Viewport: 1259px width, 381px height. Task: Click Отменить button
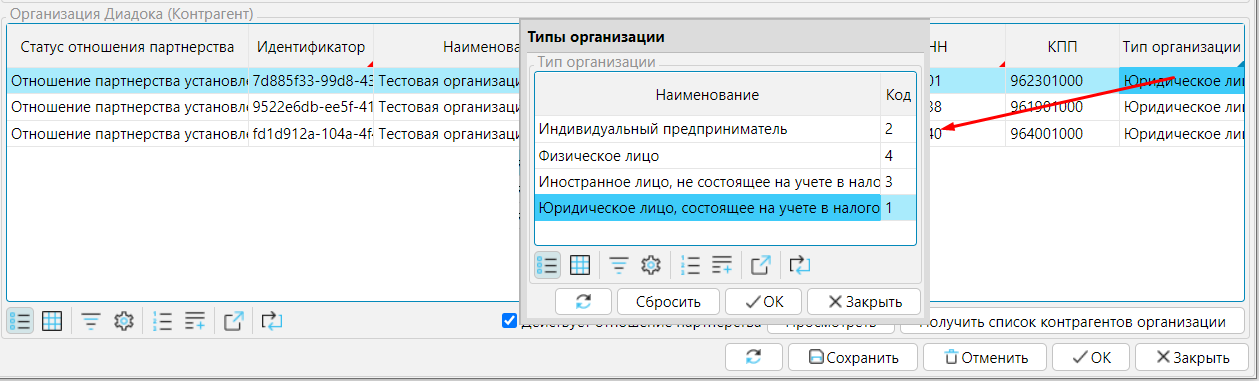point(985,357)
